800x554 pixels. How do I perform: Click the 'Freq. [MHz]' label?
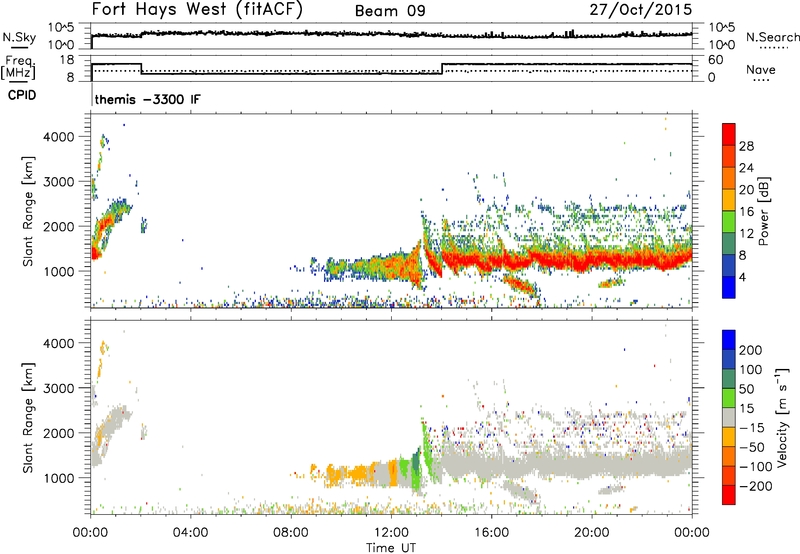tap(19, 68)
